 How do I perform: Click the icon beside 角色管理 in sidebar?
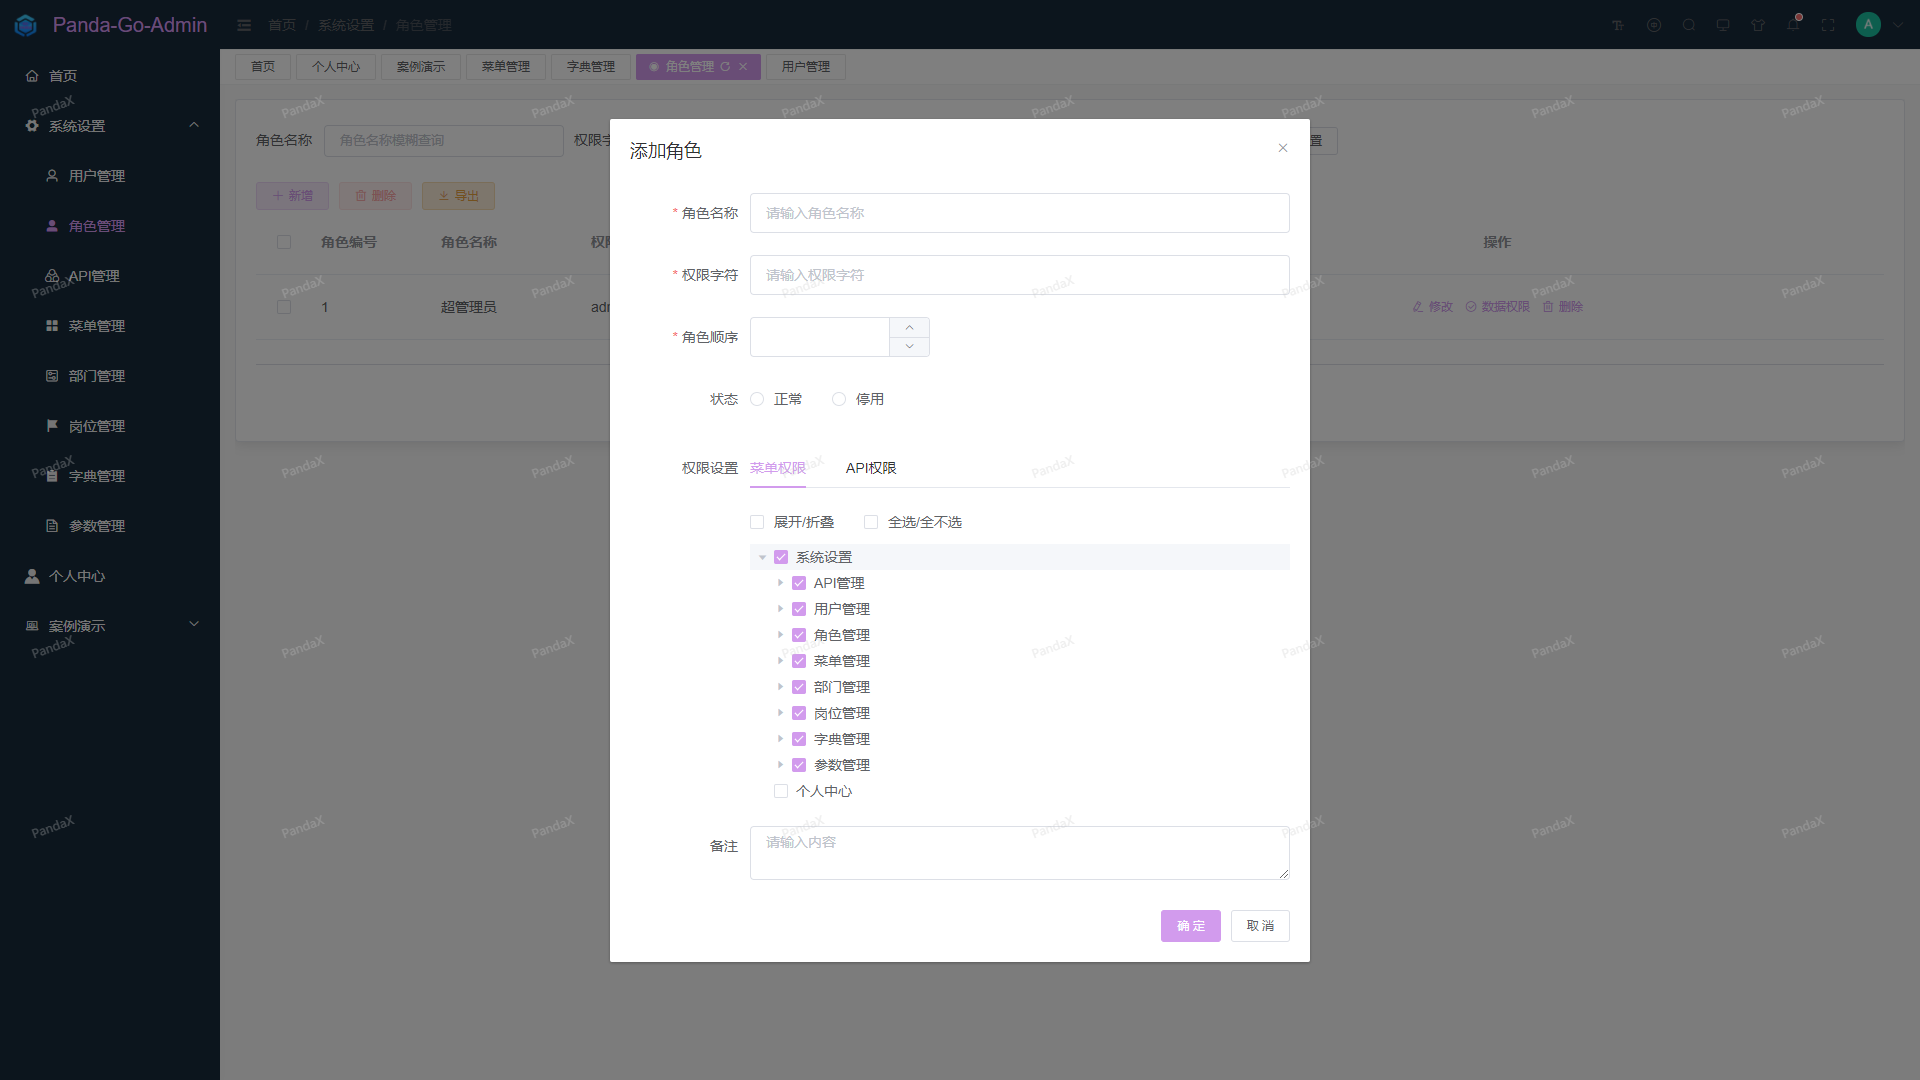point(52,226)
